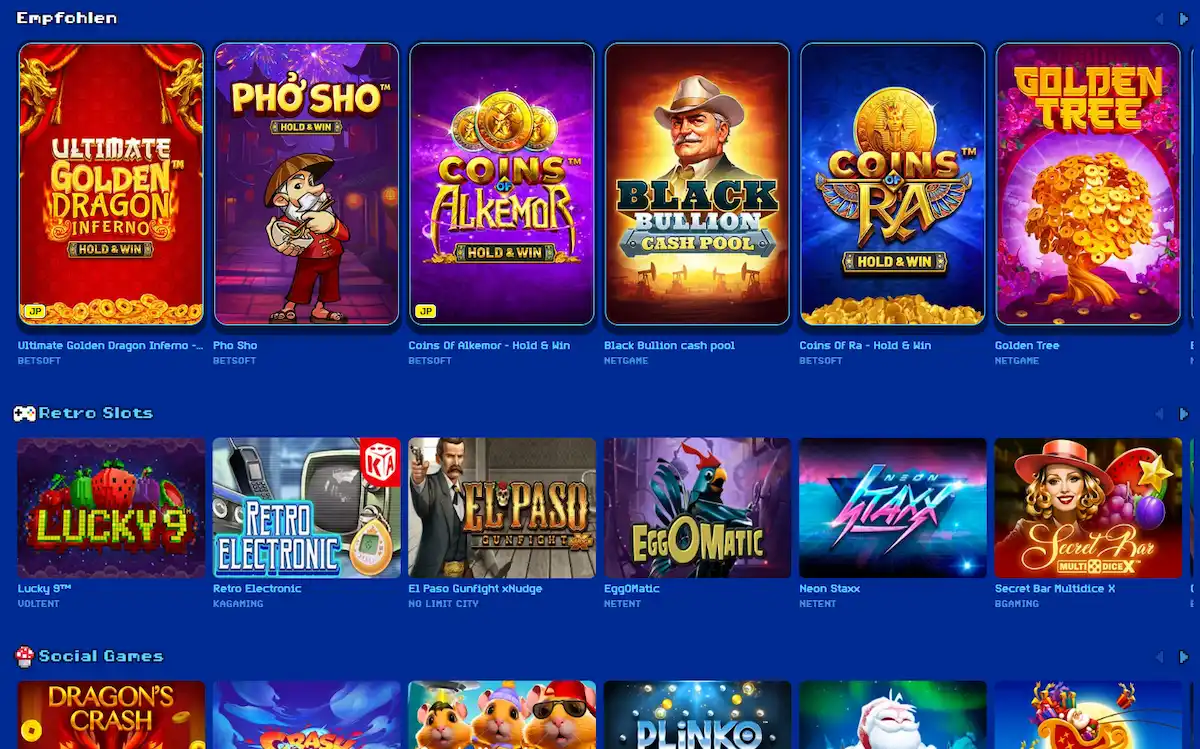Open the Plinko social game tile
Viewport: 1200px width, 749px height.
point(698,715)
